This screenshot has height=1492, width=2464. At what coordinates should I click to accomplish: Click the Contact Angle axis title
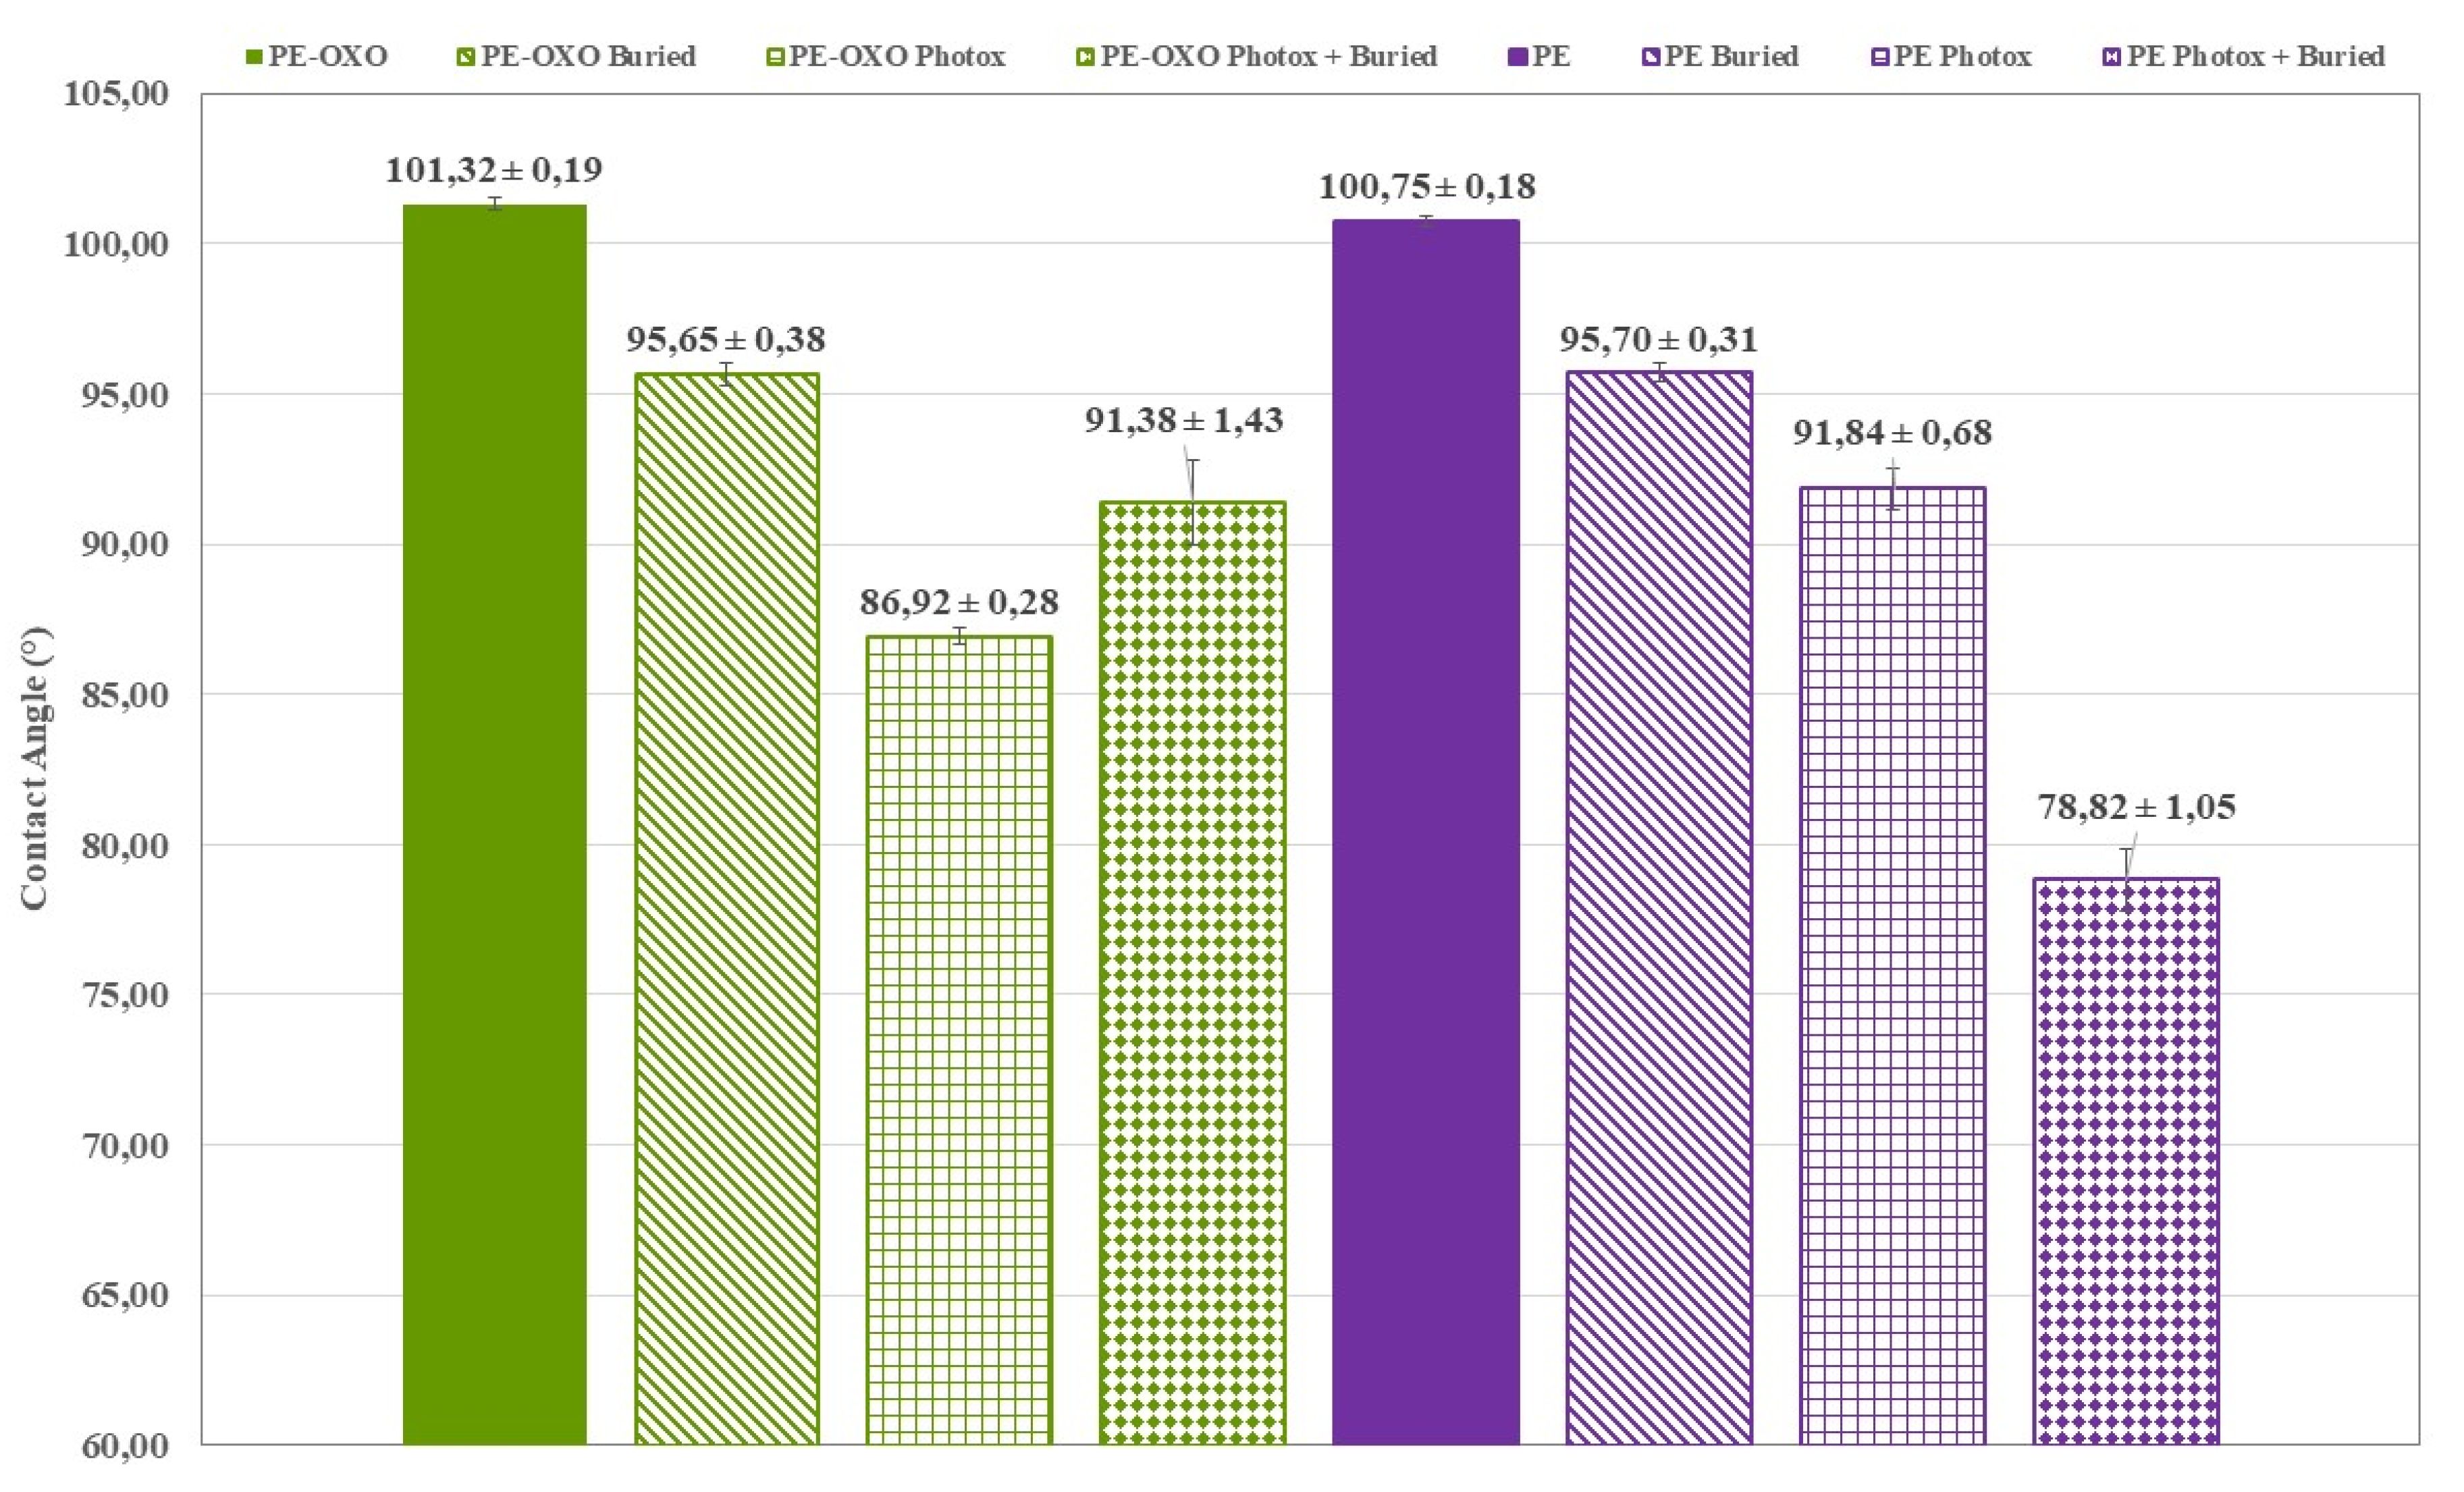point(34,768)
